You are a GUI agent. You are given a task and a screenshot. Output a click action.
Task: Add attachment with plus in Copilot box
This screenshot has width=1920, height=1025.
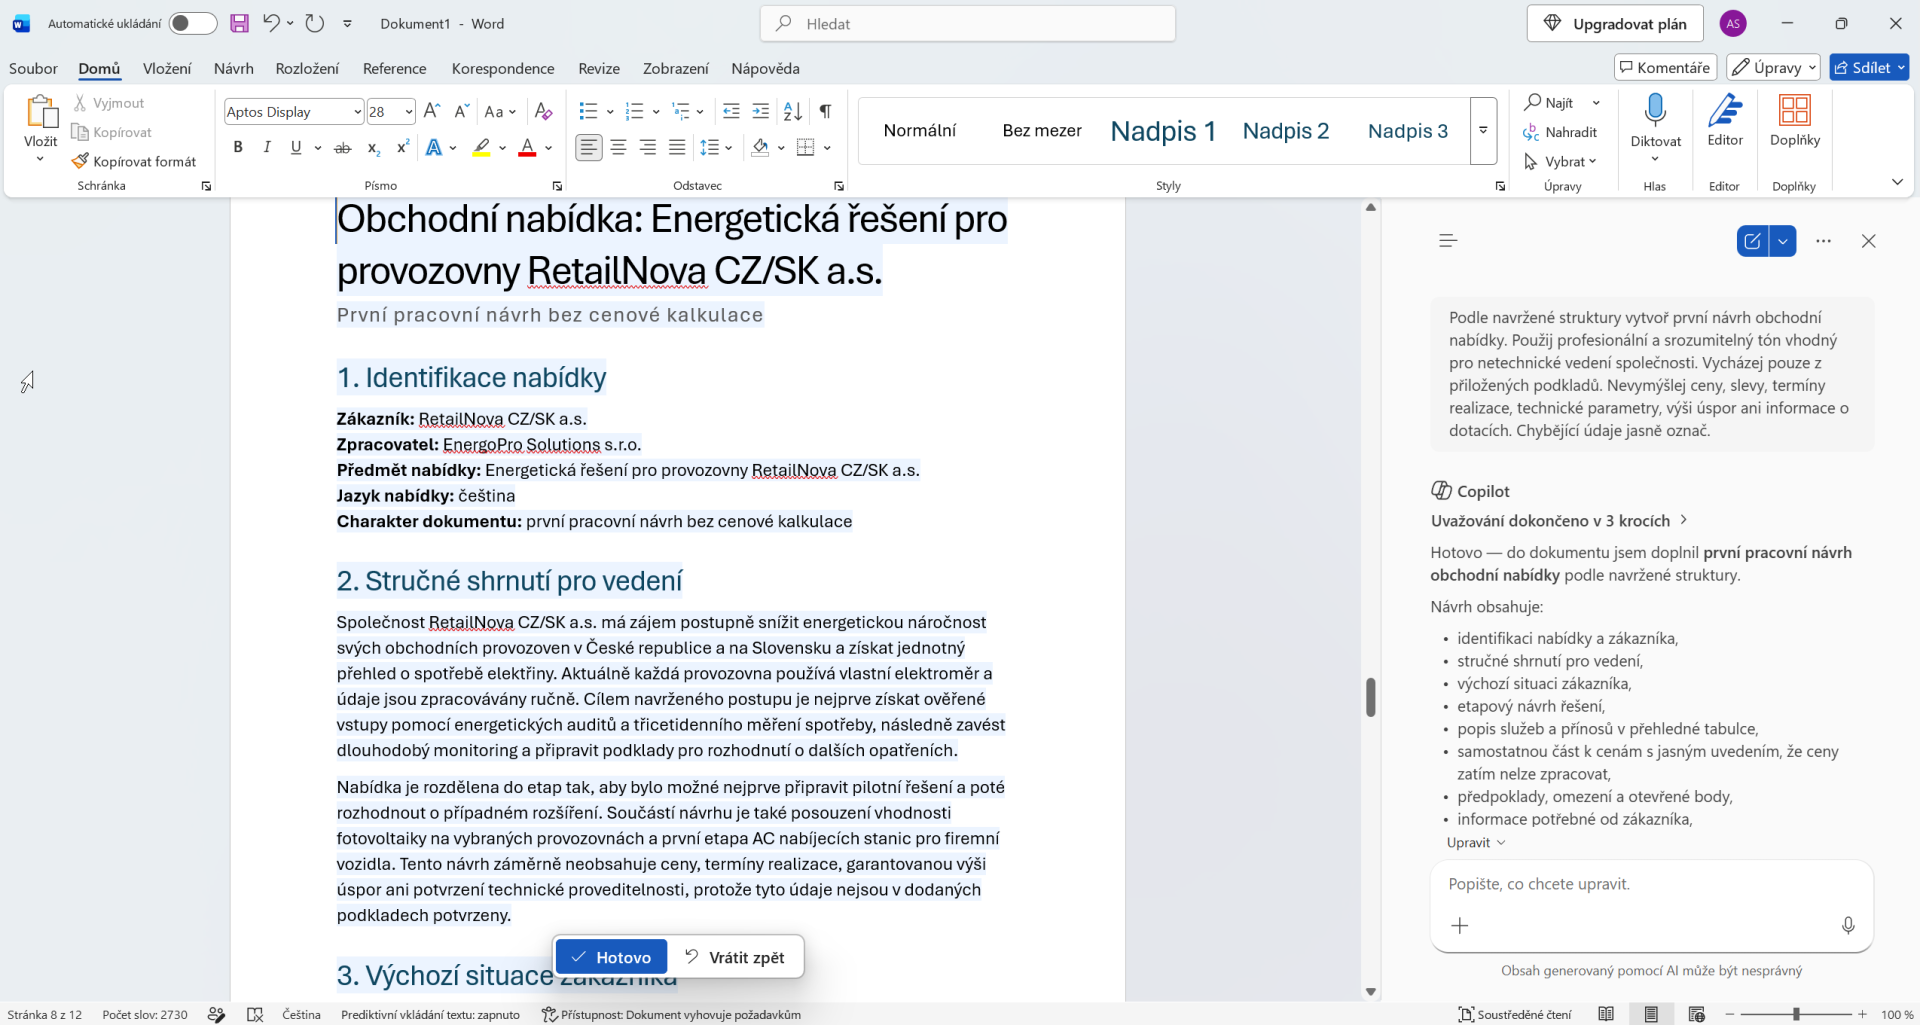coord(1460,926)
